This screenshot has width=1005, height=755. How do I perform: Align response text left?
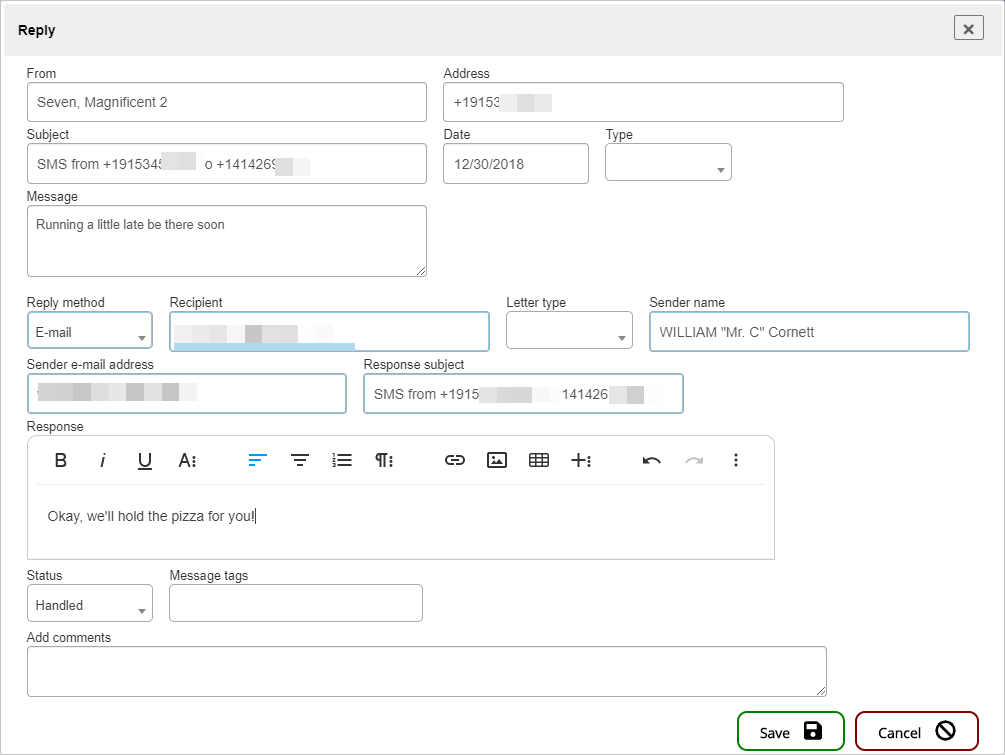258,460
